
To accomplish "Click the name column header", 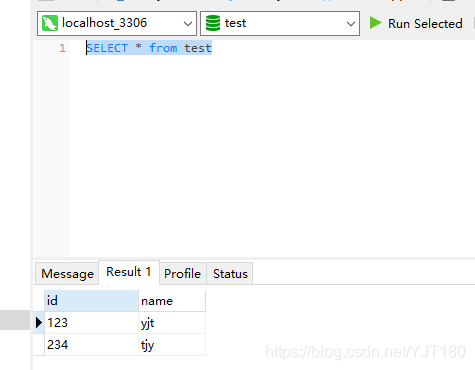I will 172,301.
